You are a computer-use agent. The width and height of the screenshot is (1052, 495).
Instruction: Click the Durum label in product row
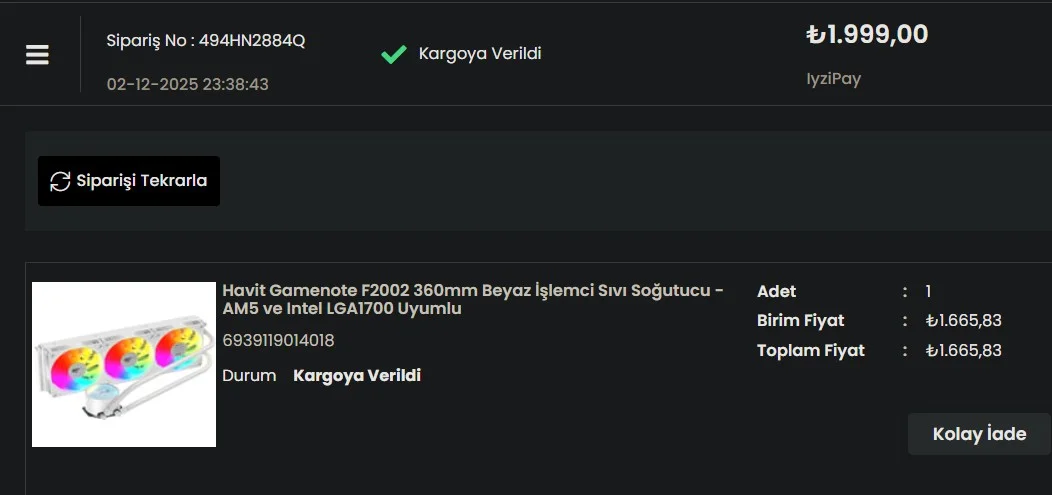coord(249,375)
